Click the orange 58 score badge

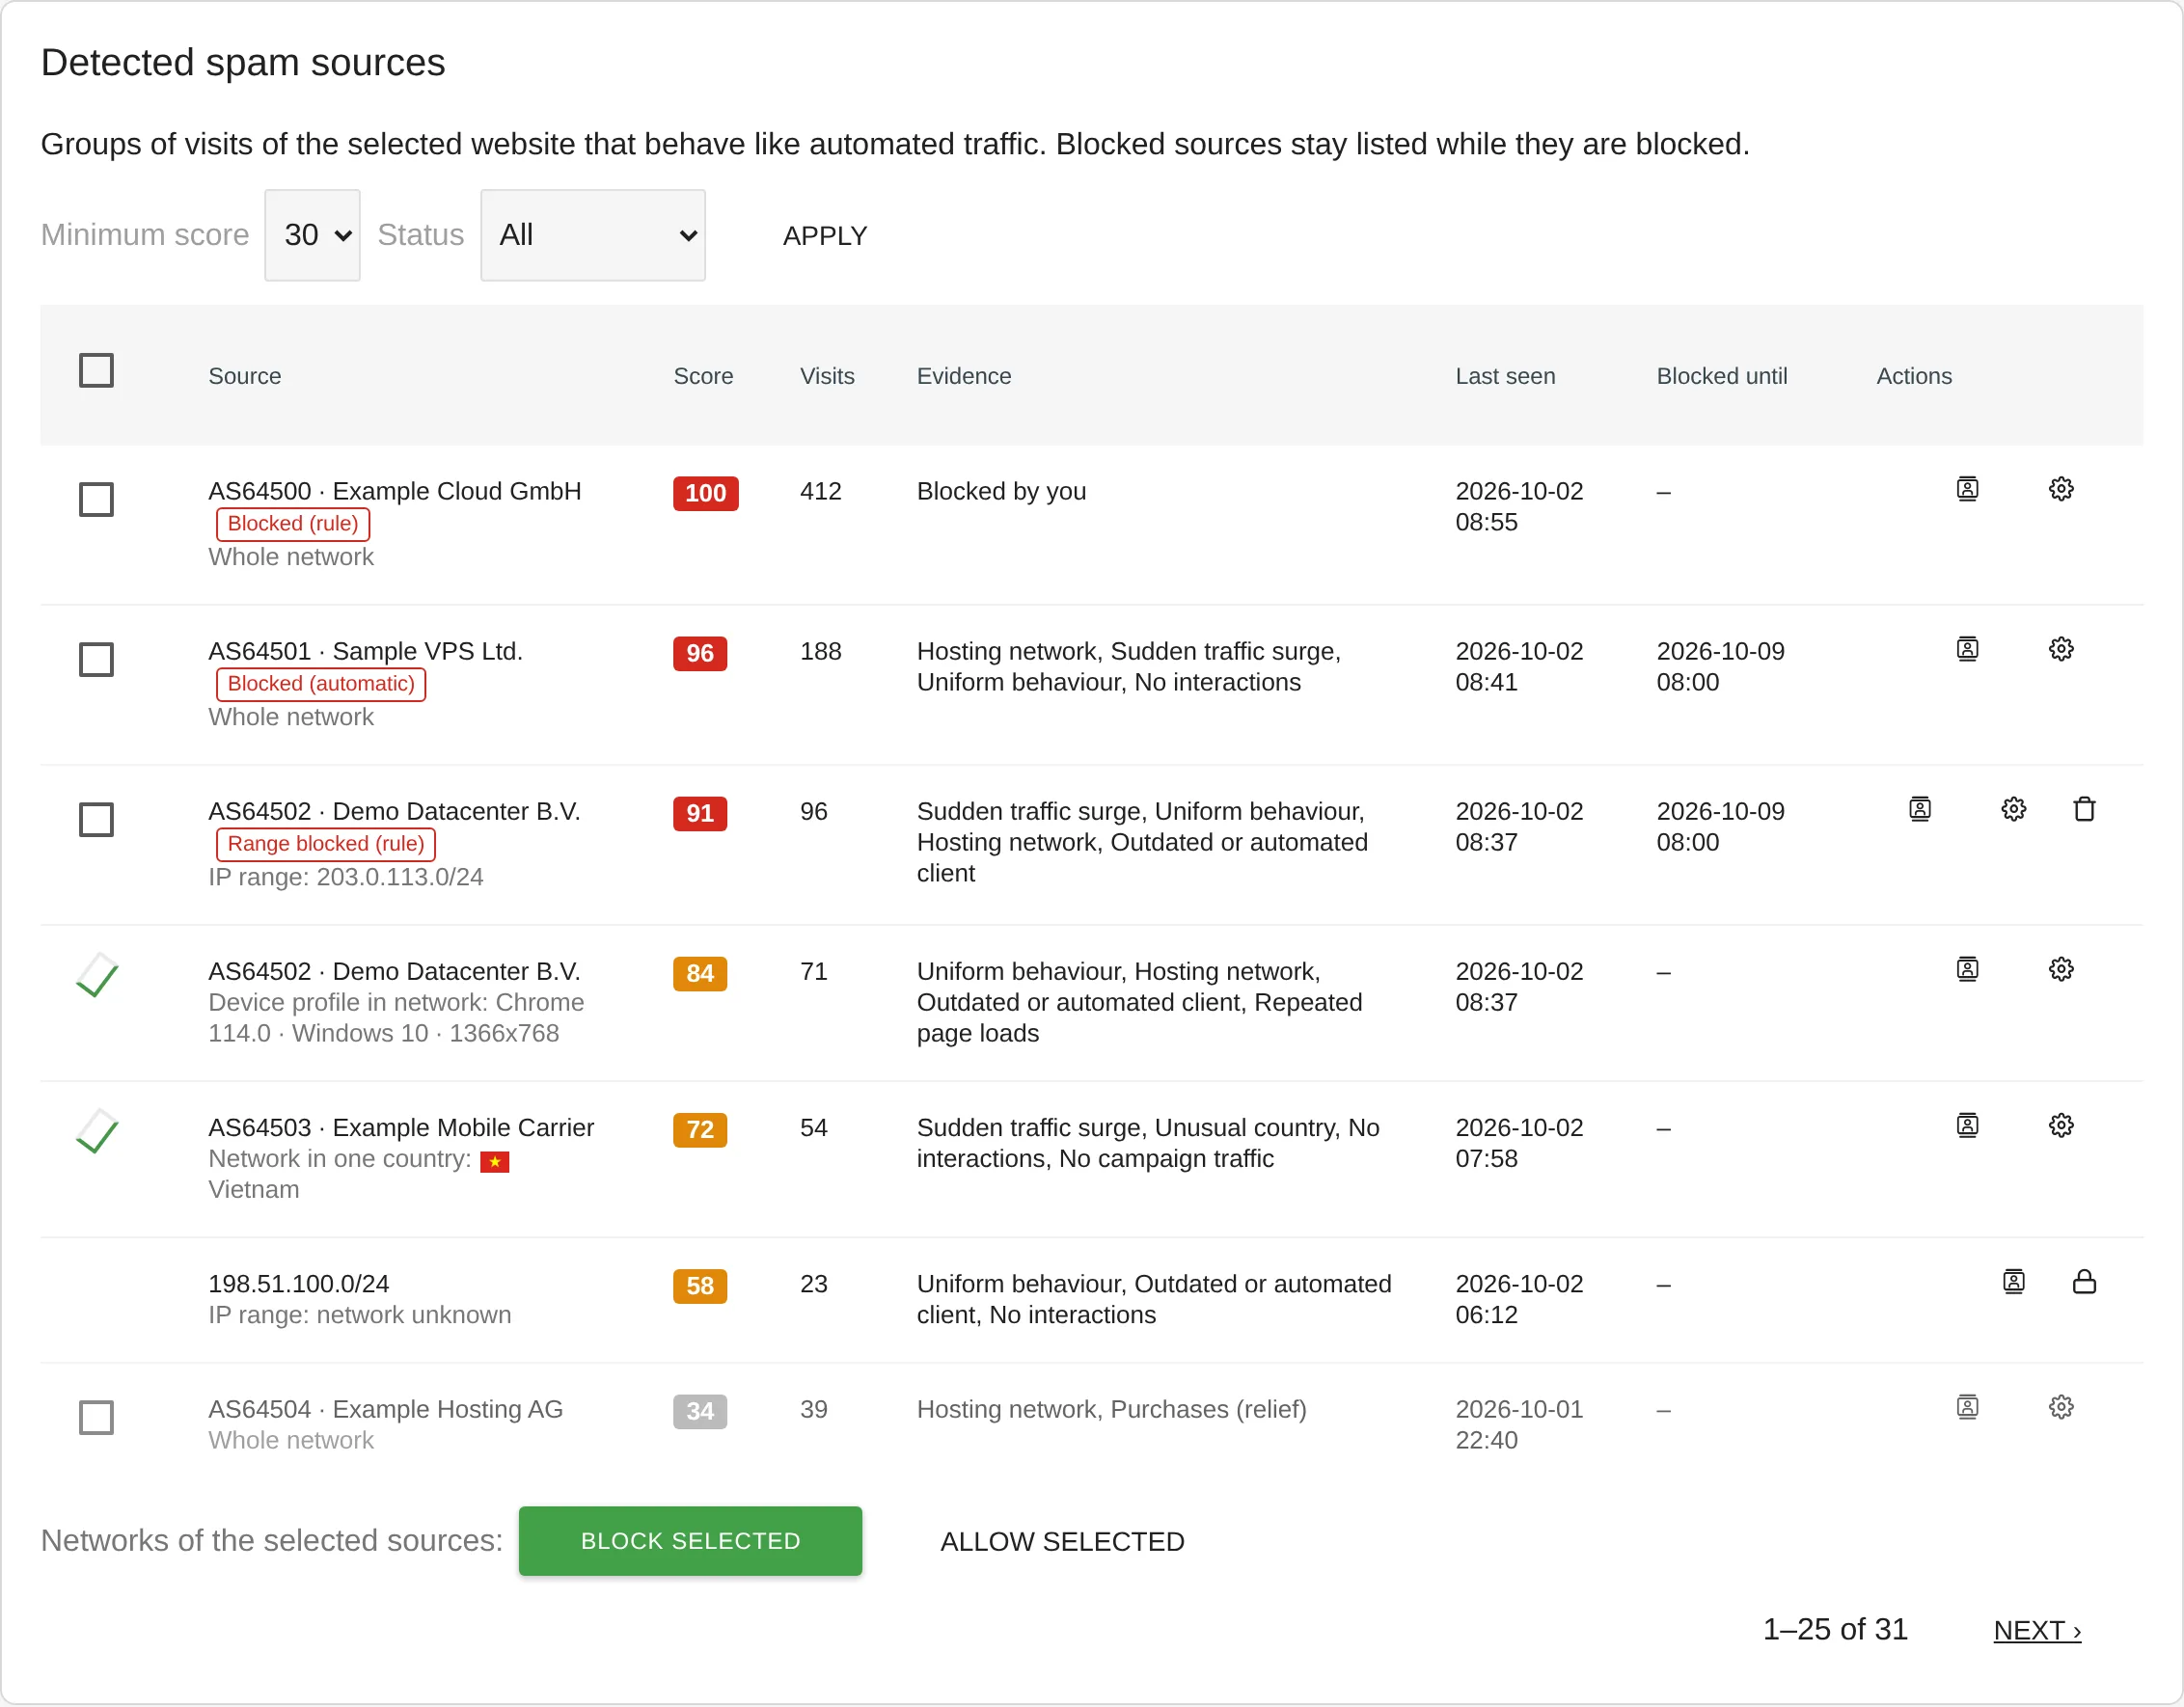700,1285
